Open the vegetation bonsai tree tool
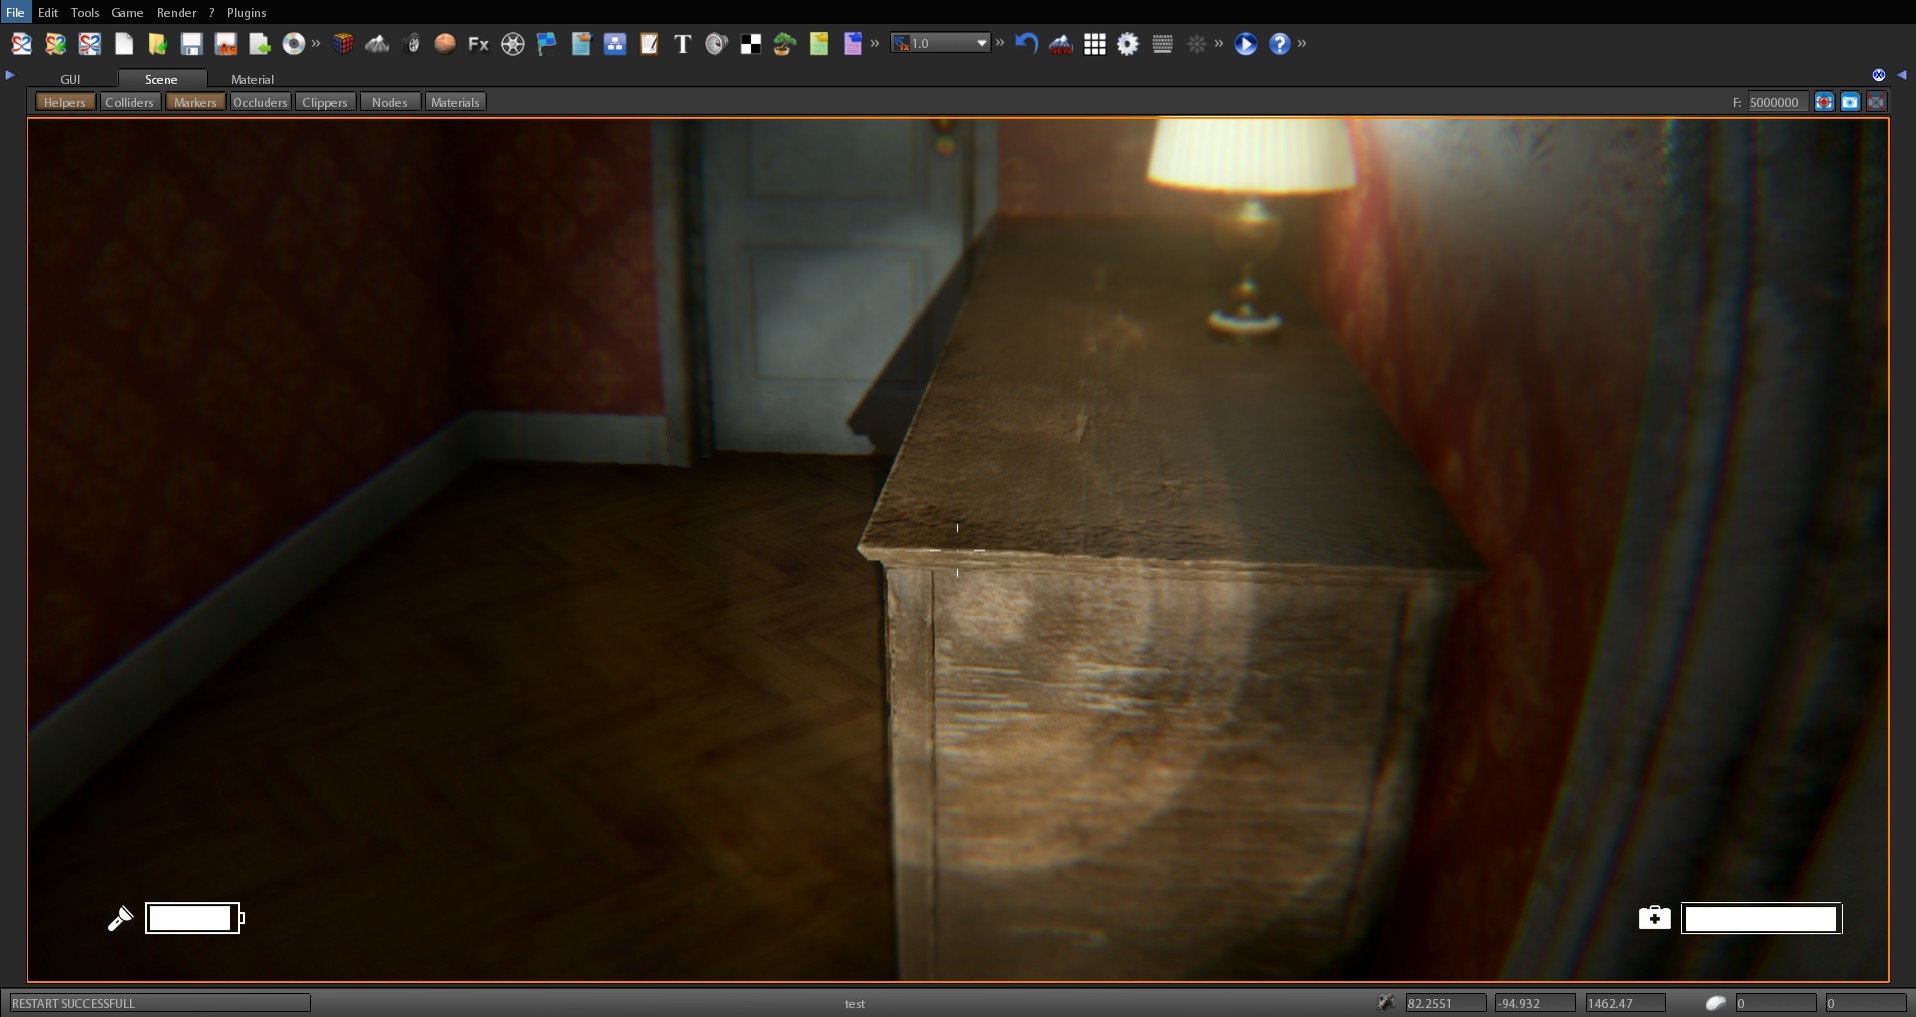The image size is (1916, 1017). (784, 44)
